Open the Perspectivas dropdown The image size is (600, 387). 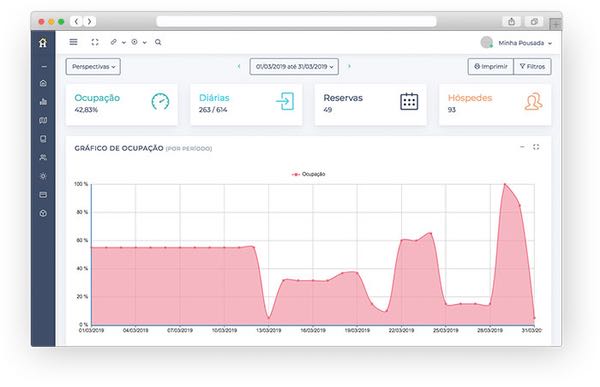93,67
